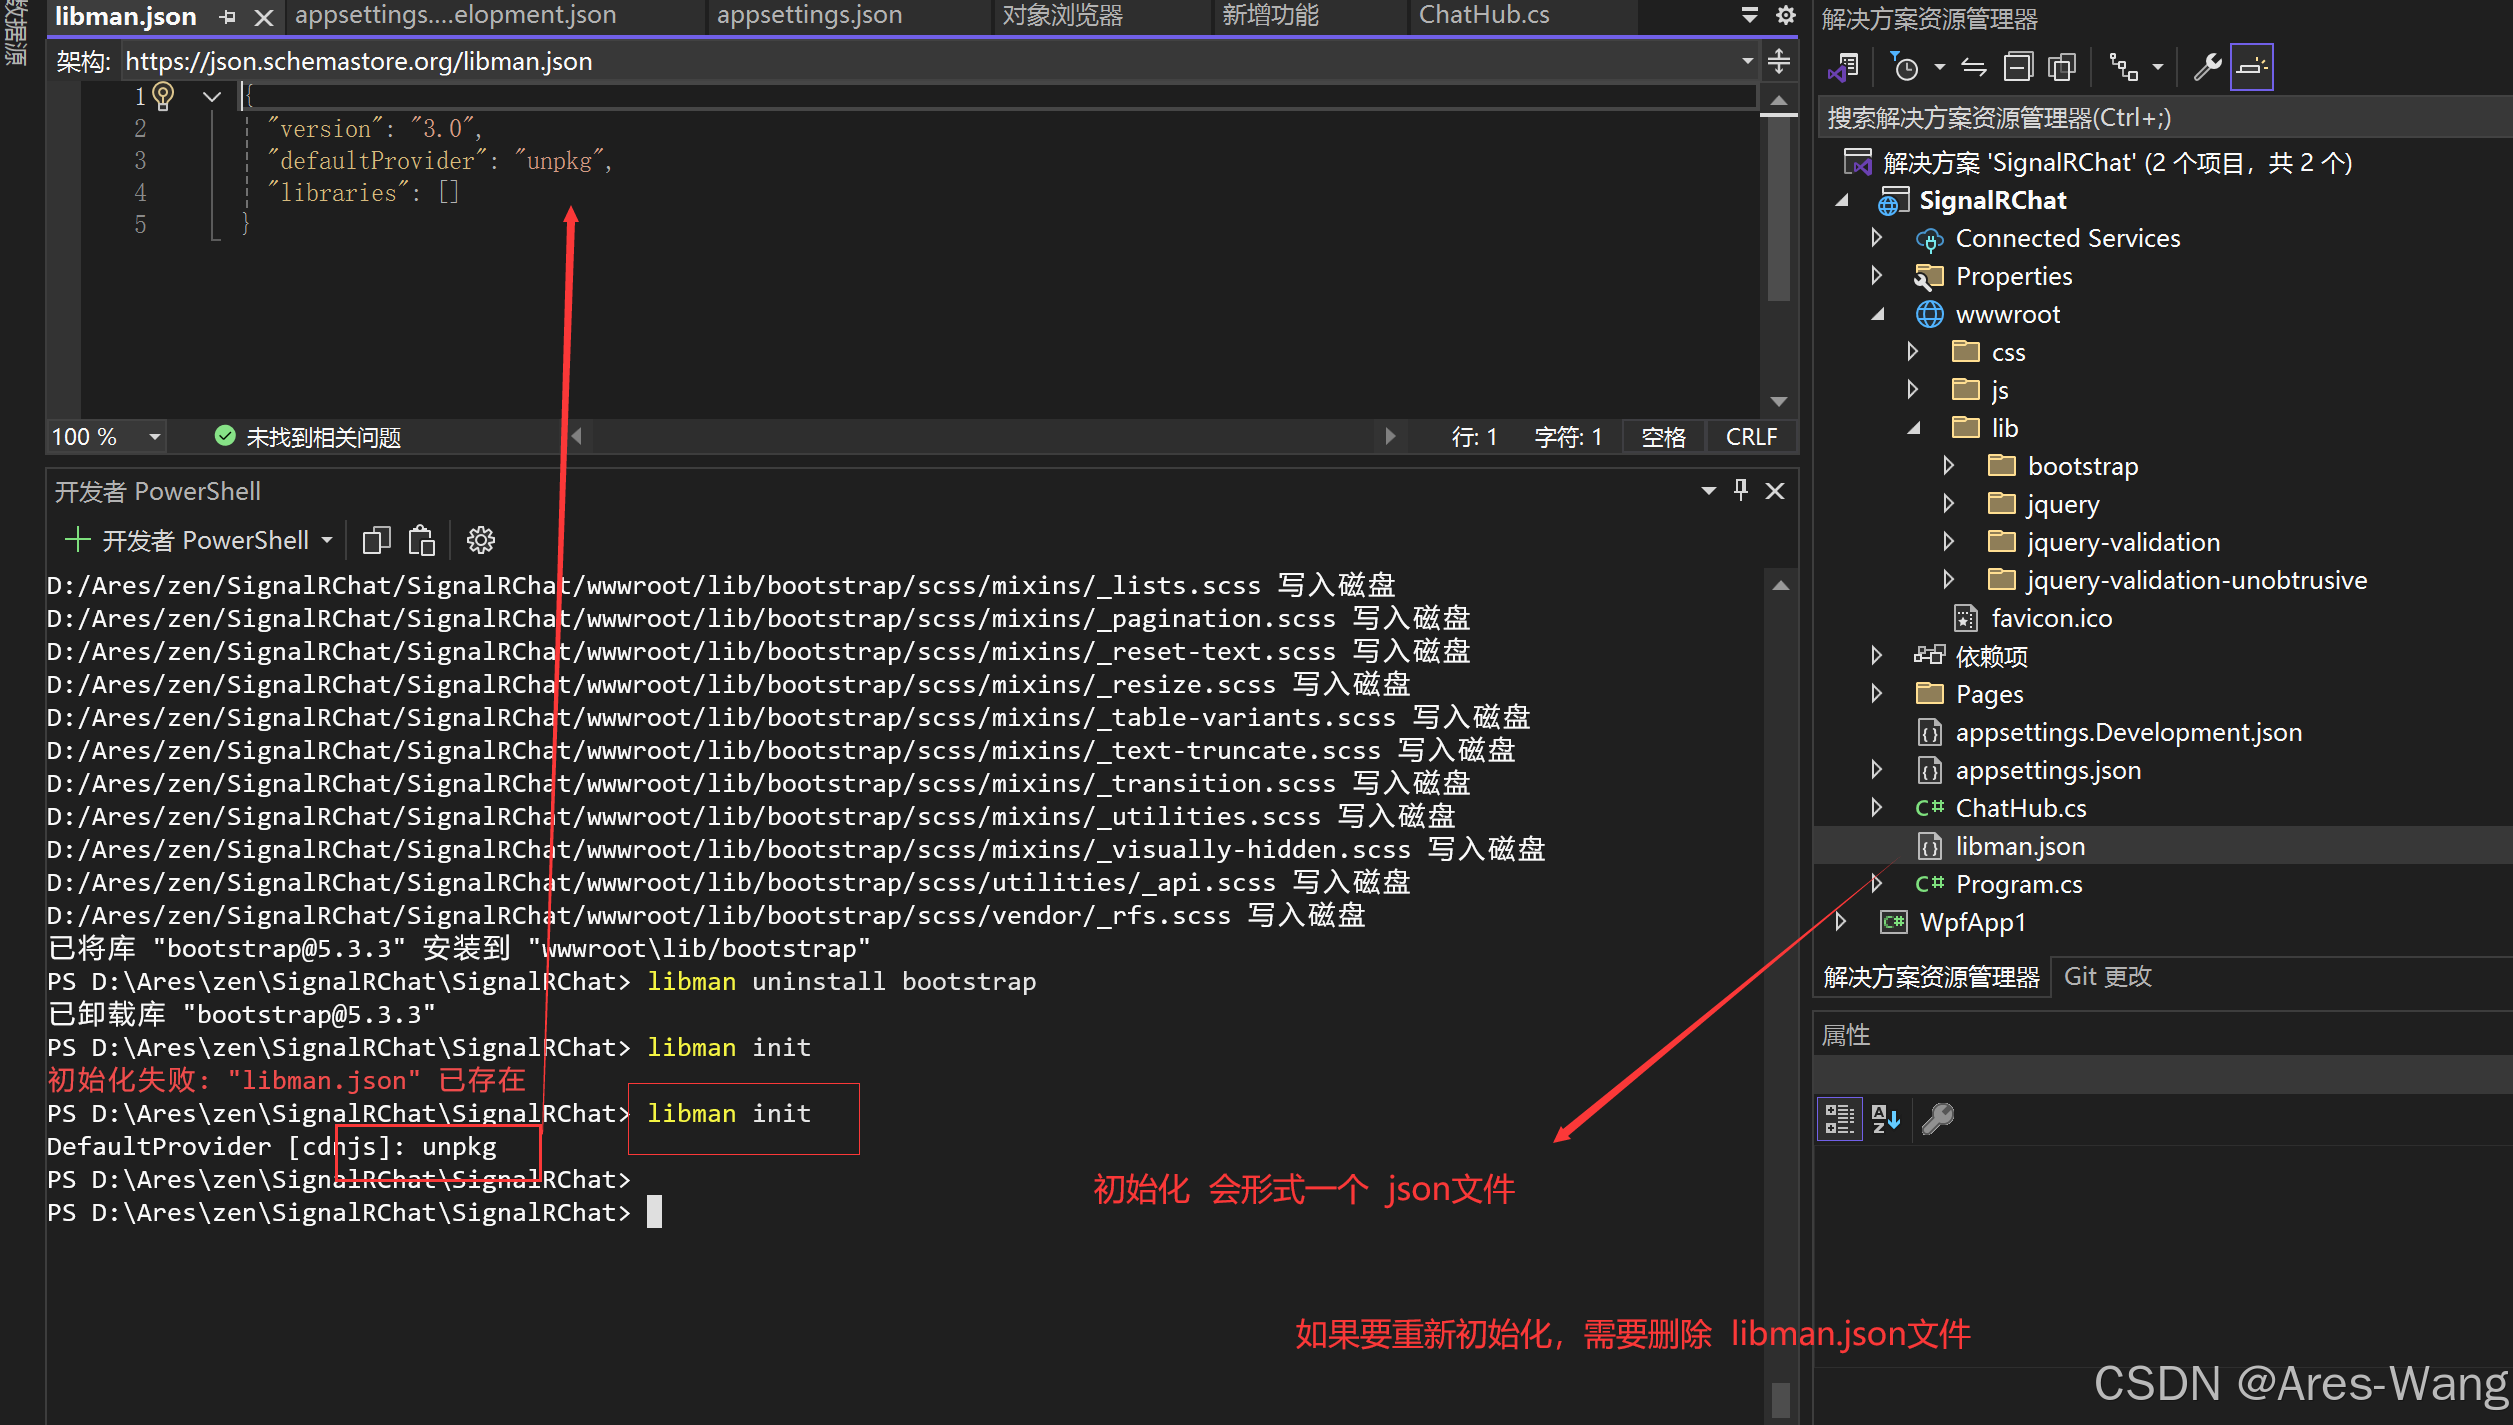Collapse all items in Solution Explorer

2019,66
